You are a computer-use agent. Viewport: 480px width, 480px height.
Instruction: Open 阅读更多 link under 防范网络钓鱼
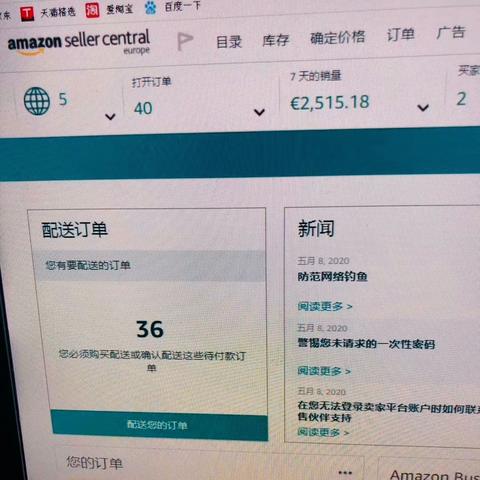325,306
